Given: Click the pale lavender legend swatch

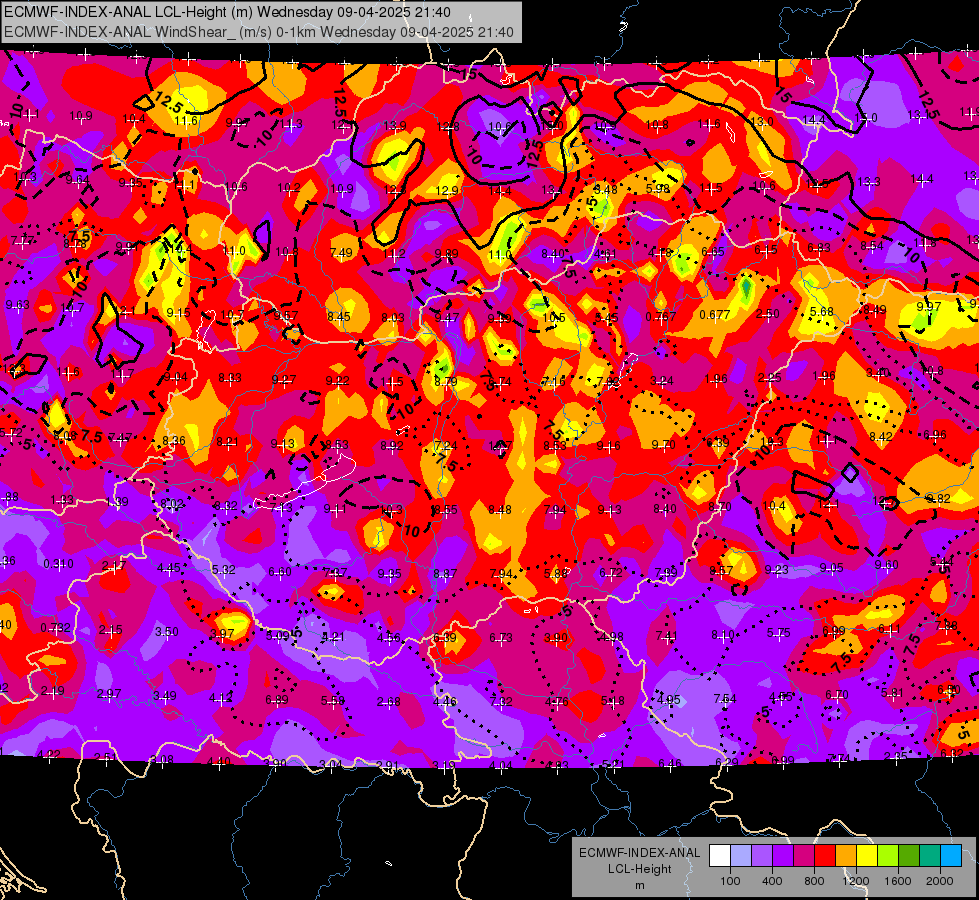Looking at the screenshot, I should click(x=741, y=856).
